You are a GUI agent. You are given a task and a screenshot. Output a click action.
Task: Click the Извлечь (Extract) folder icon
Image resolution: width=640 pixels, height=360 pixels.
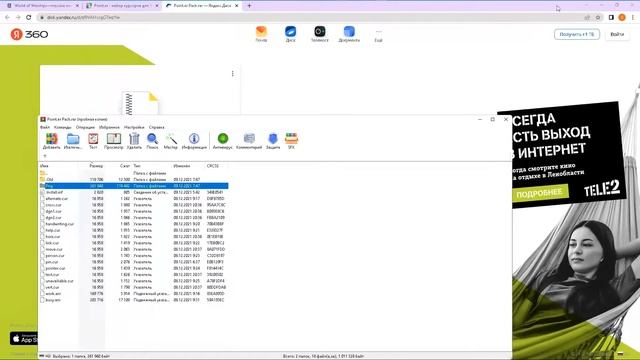tap(73, 141)
